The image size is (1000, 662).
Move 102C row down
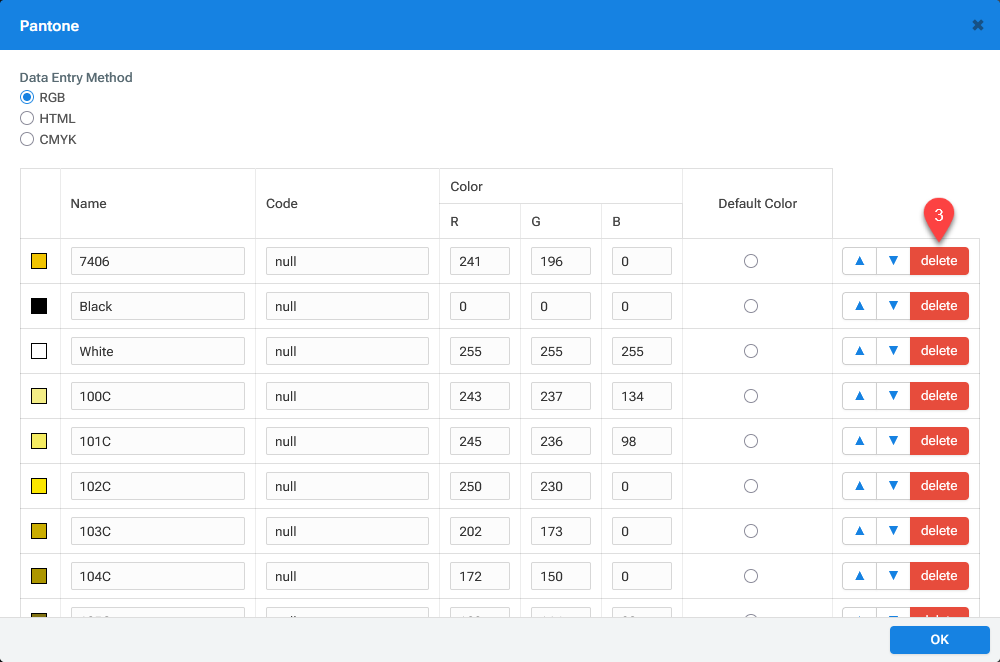(893, 486)
